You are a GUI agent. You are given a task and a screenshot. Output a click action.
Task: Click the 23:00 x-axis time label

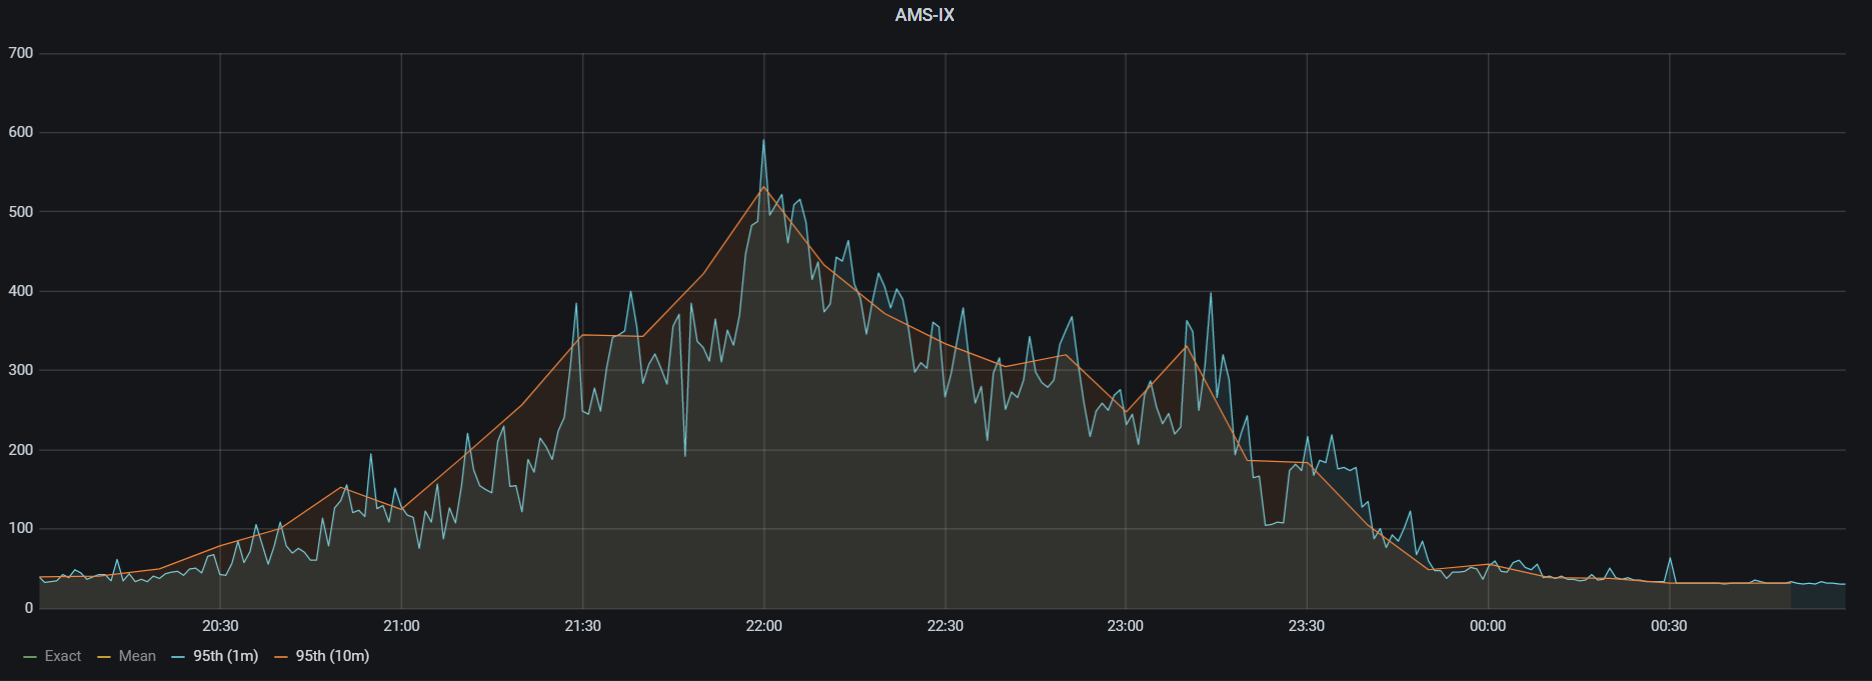click(x=1125, y=626)
